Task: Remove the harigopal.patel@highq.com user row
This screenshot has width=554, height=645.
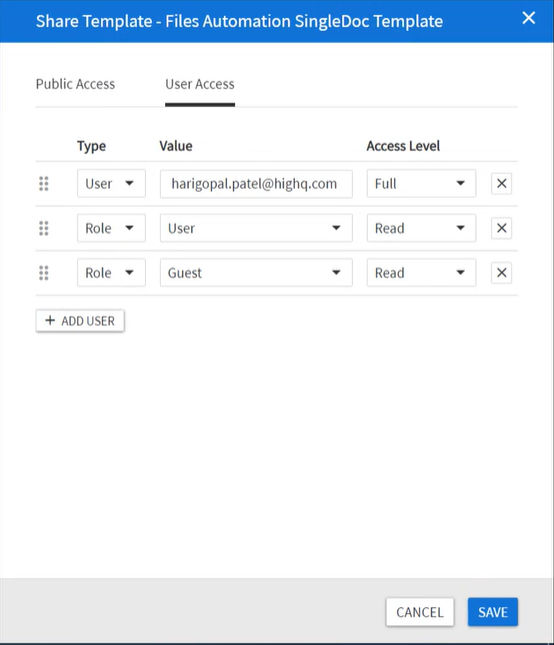Action: (x=501, y=183)
